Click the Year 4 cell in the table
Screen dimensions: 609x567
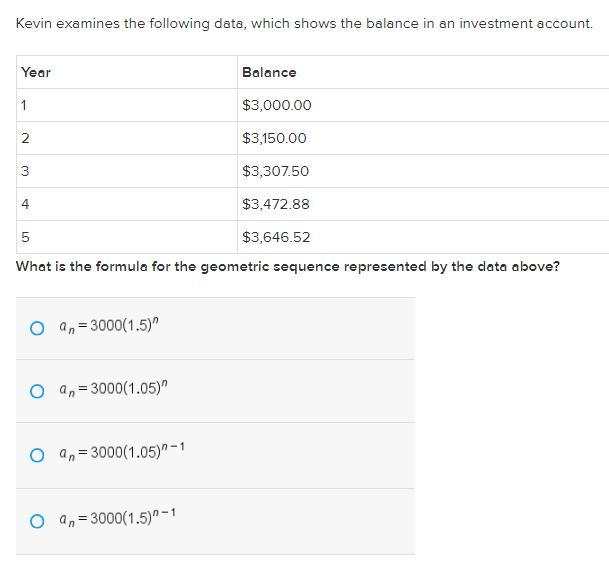(x=25, y=204)
